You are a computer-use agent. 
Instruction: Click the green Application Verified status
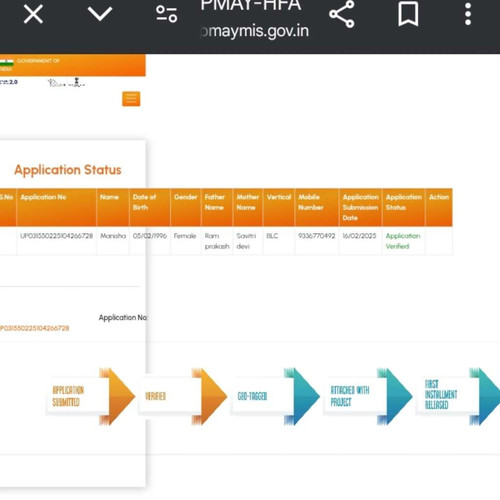tap(403, 241)
